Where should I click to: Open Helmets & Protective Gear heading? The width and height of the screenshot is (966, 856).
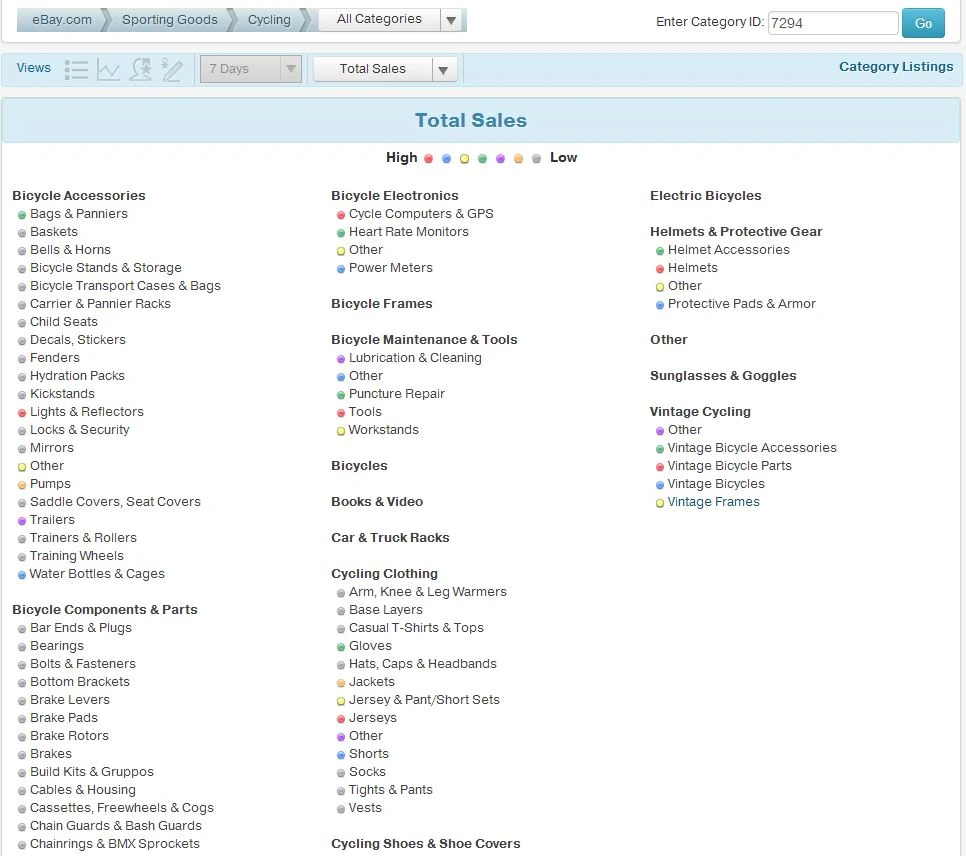736,231
